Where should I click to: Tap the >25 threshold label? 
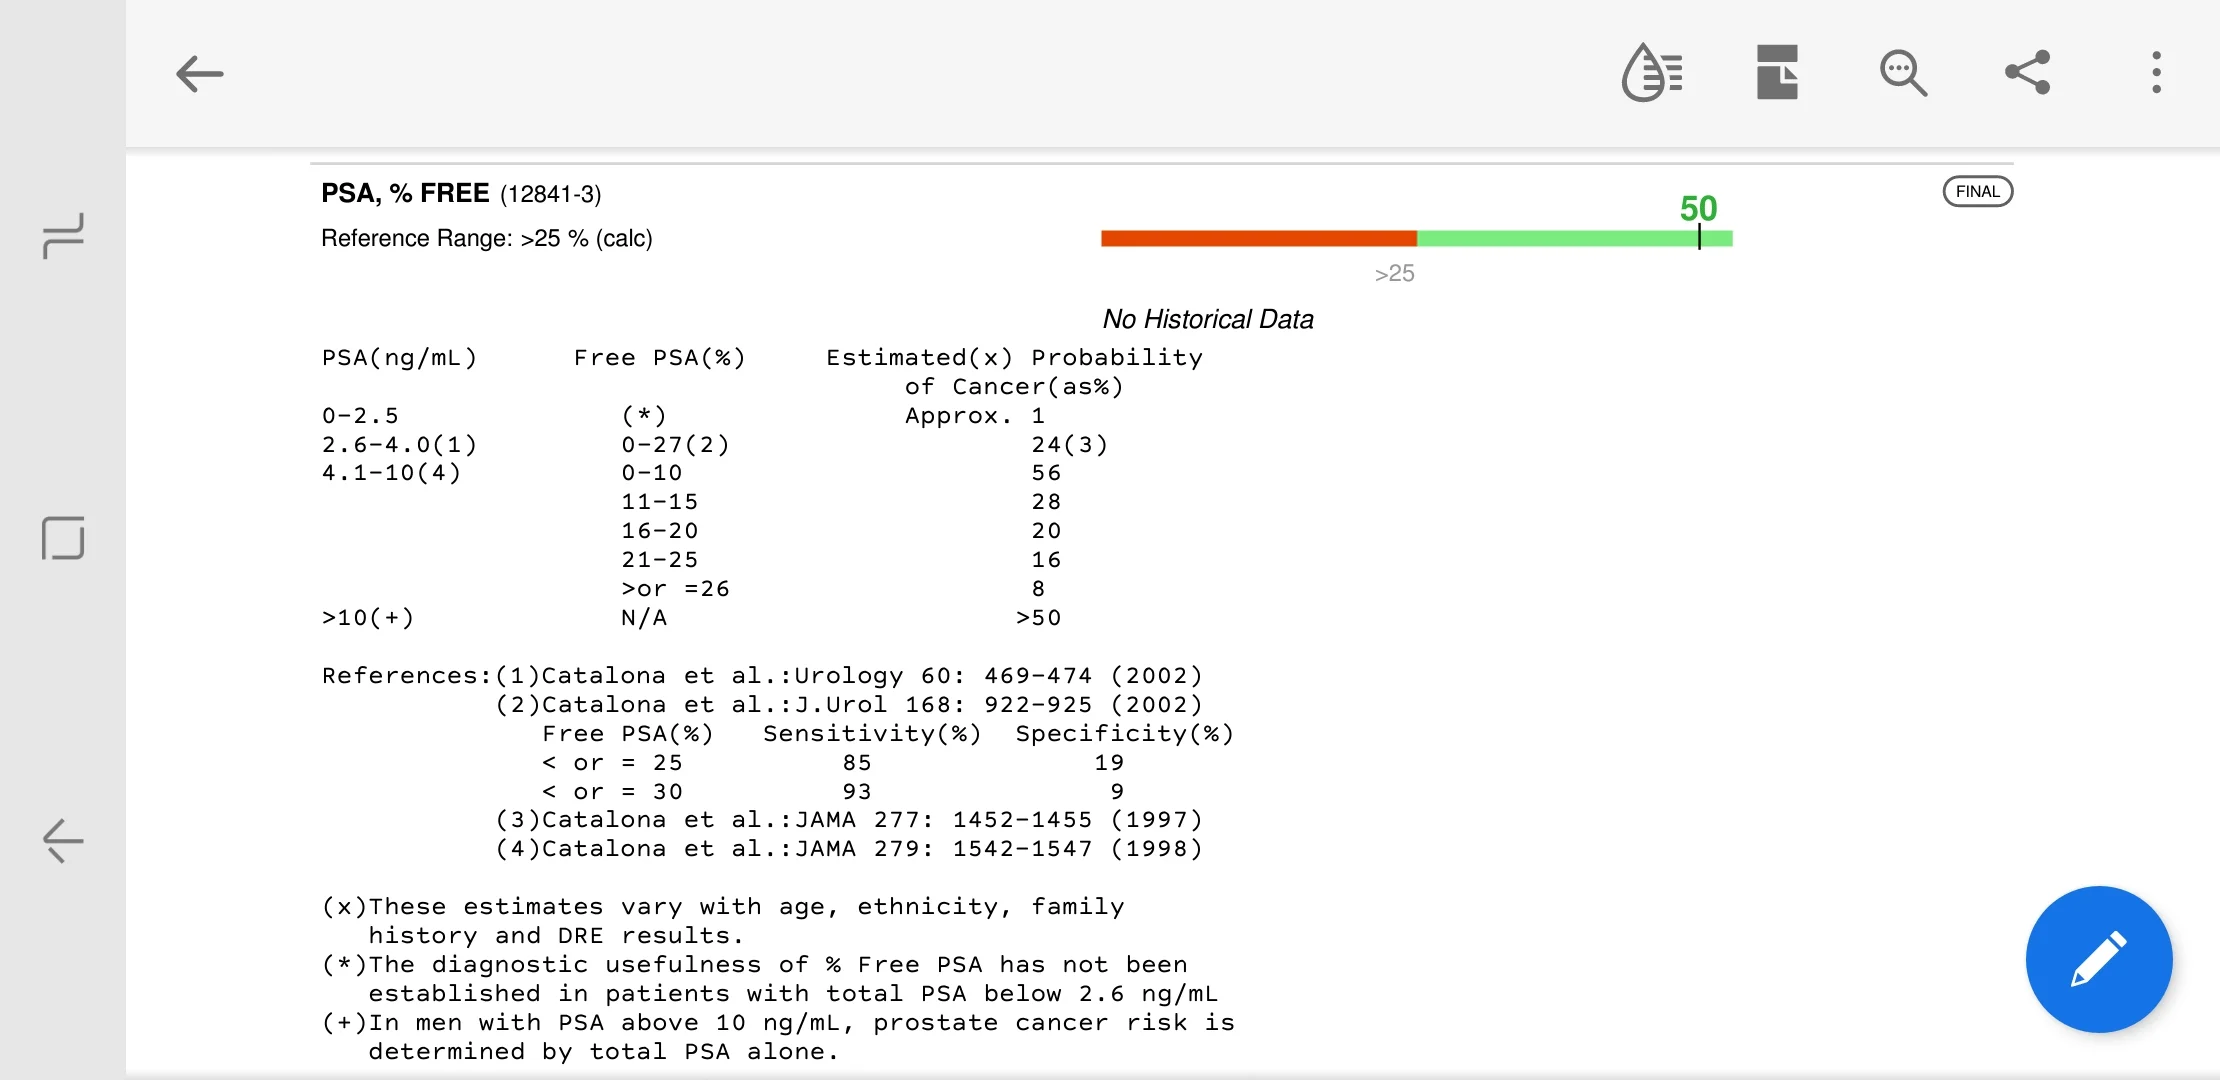[1394, 273]
